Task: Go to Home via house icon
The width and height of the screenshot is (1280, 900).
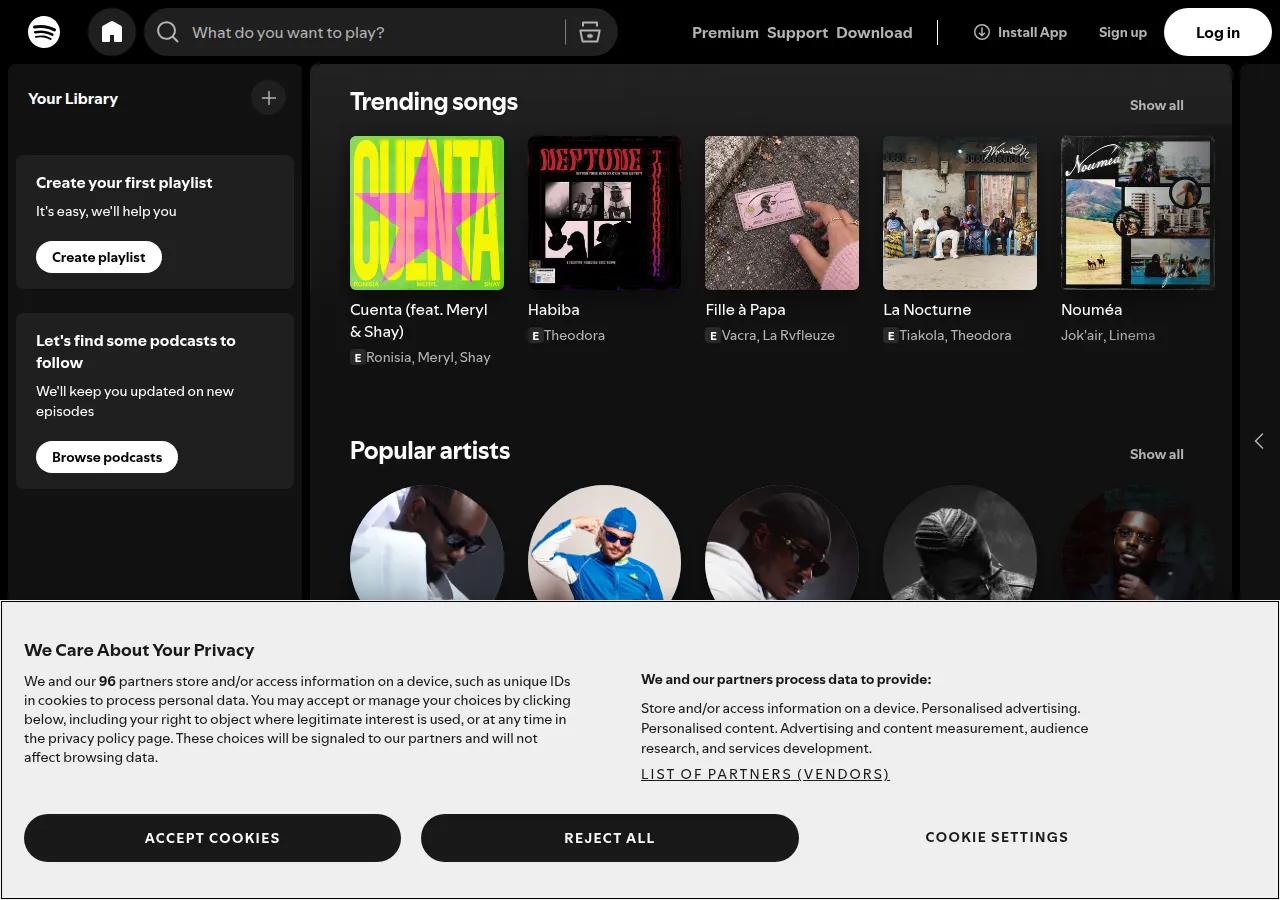Action: pos(112,32)
